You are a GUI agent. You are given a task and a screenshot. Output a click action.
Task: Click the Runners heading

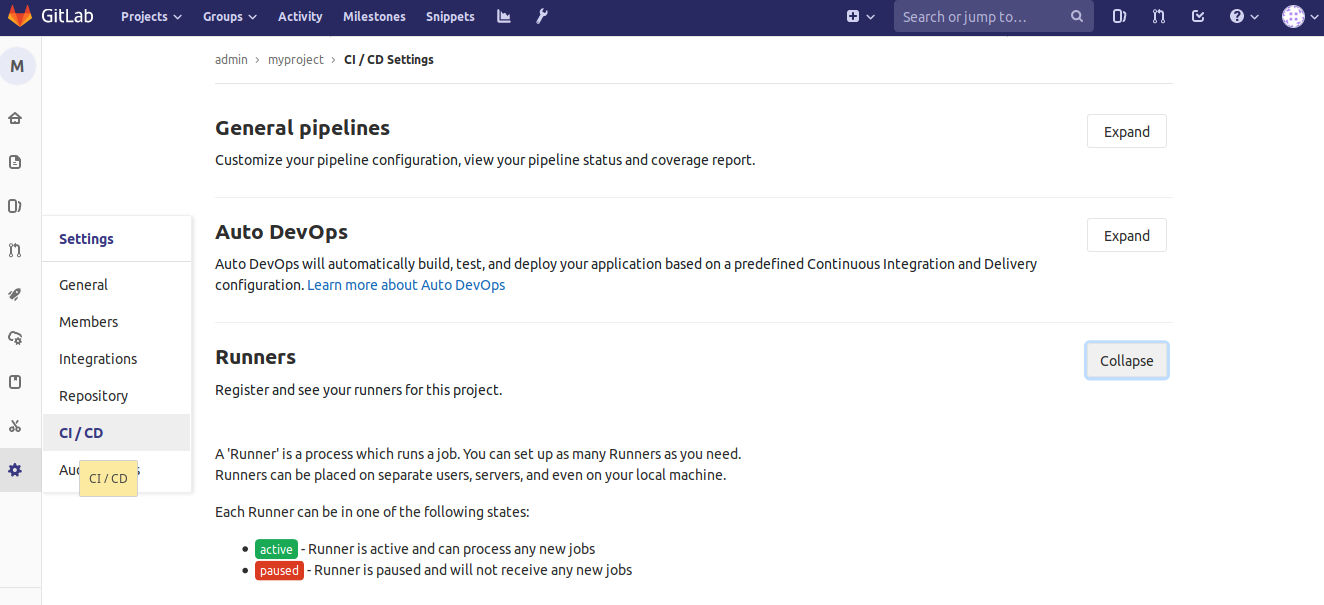point(255,357)
